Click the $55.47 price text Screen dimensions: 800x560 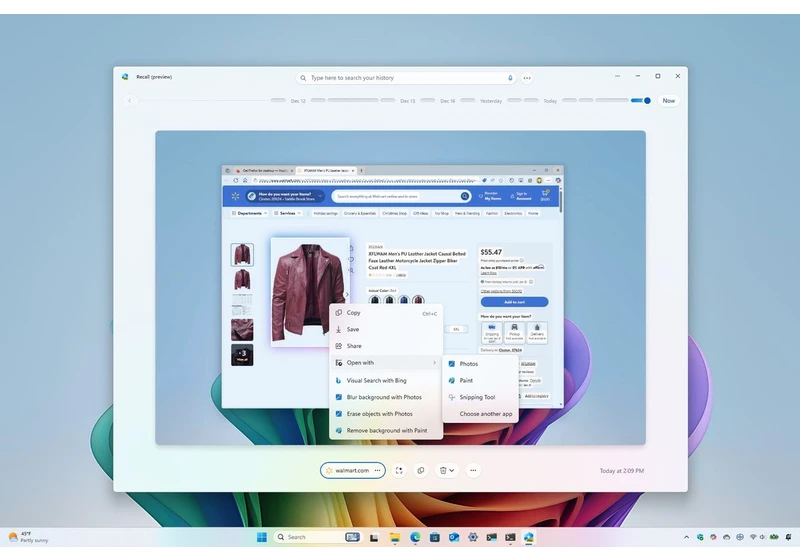tap(491, 252)
